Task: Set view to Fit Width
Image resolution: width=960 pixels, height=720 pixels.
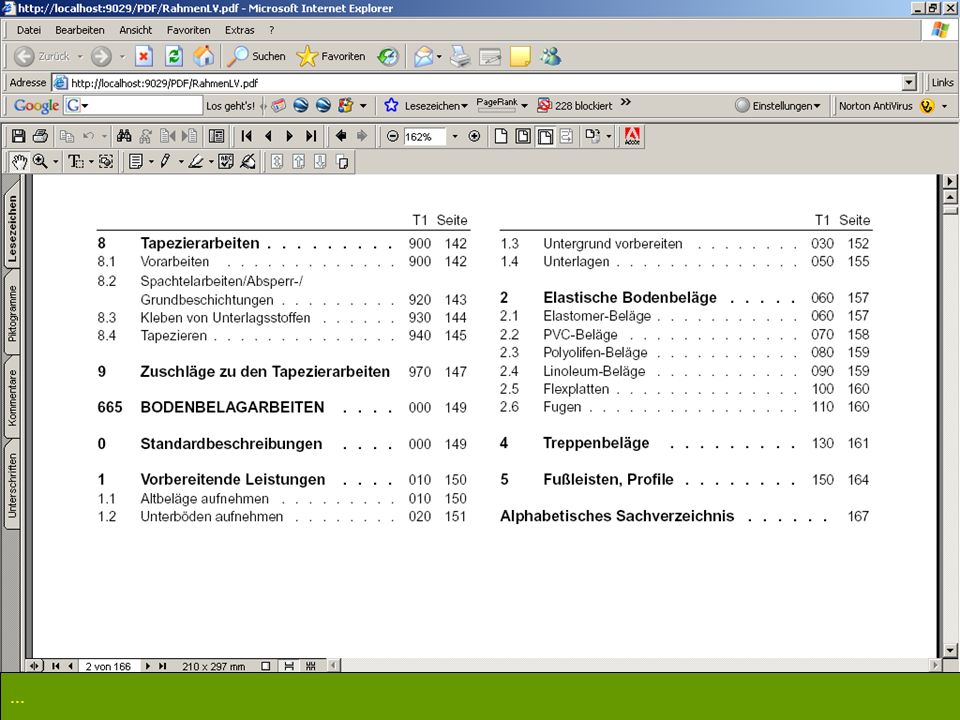Action: [x=545, y=136]
